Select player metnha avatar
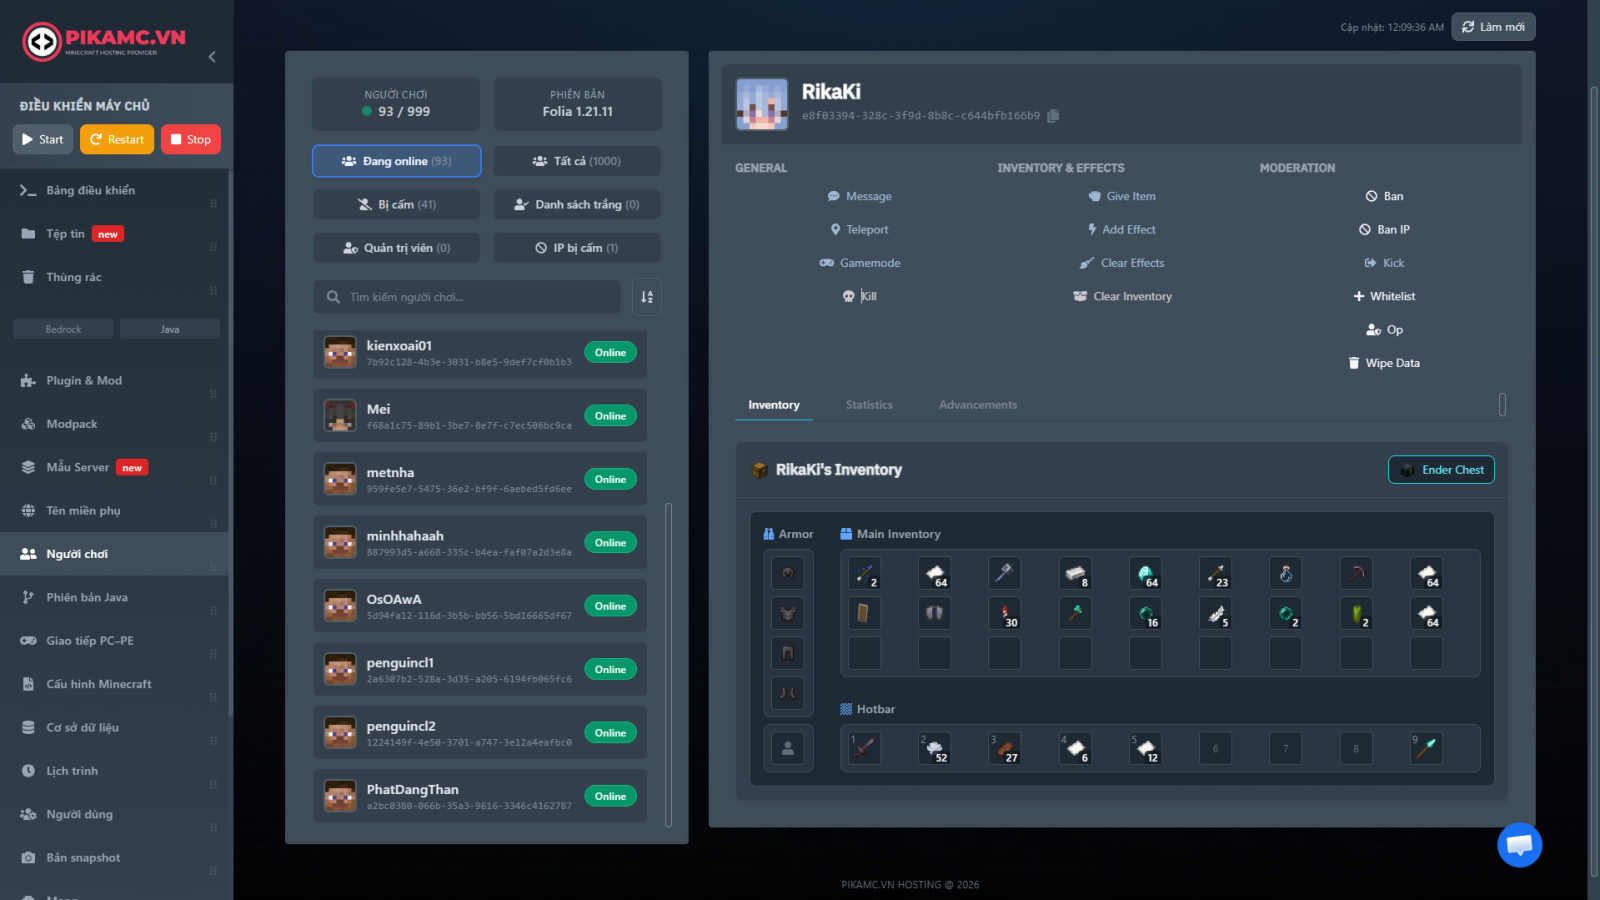1600x900 pixels. 340,479
